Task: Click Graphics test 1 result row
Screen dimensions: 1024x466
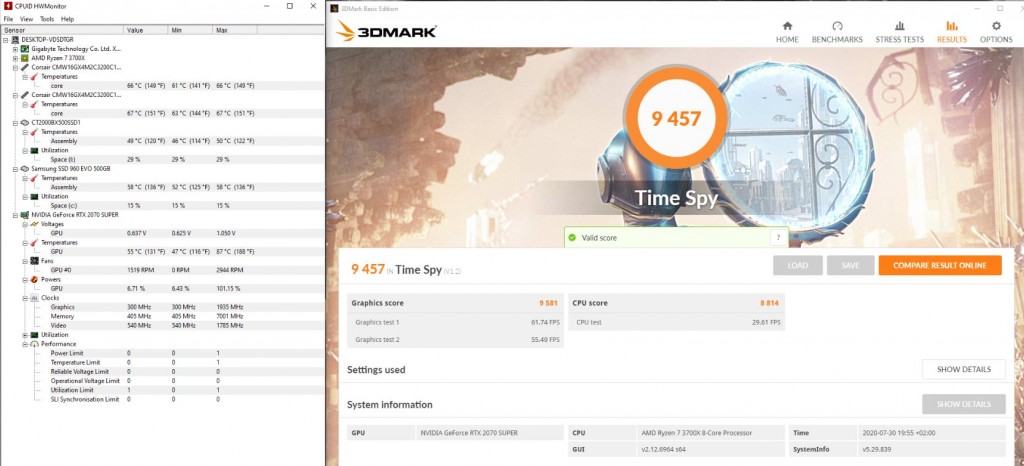Action: (x=455, y=322)
